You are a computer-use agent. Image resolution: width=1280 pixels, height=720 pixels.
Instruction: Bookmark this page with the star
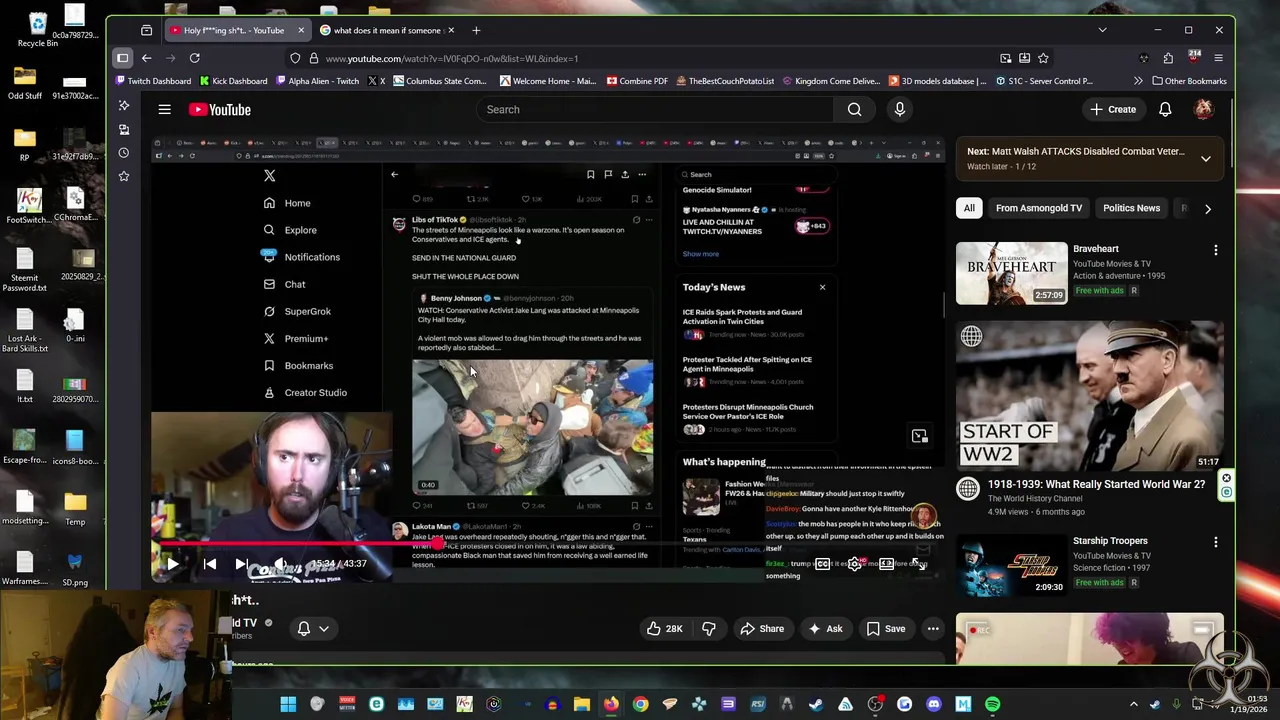pos(1043,58)
